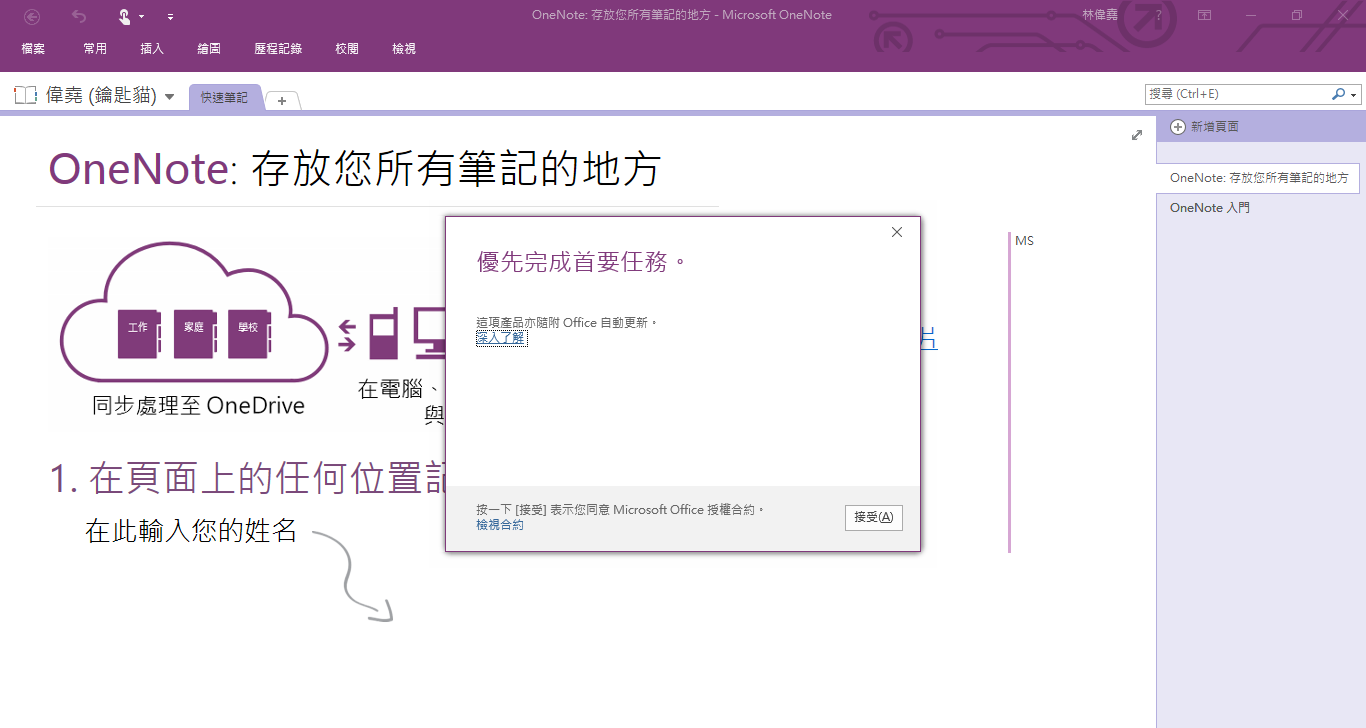This screenshot has width=1366, height=728.
Task: Open Customize Quick Access Toolbar dropdown
Action: pyautogui.click(x=170, y=17)
